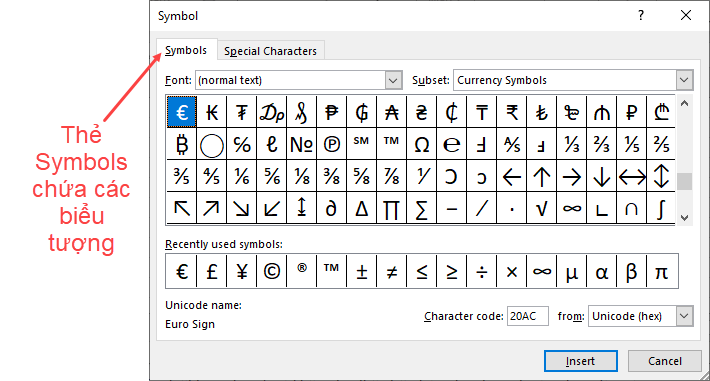Select the Philippine Peso sign
This screenshot has width=710, height=381.
coord(331,111)
